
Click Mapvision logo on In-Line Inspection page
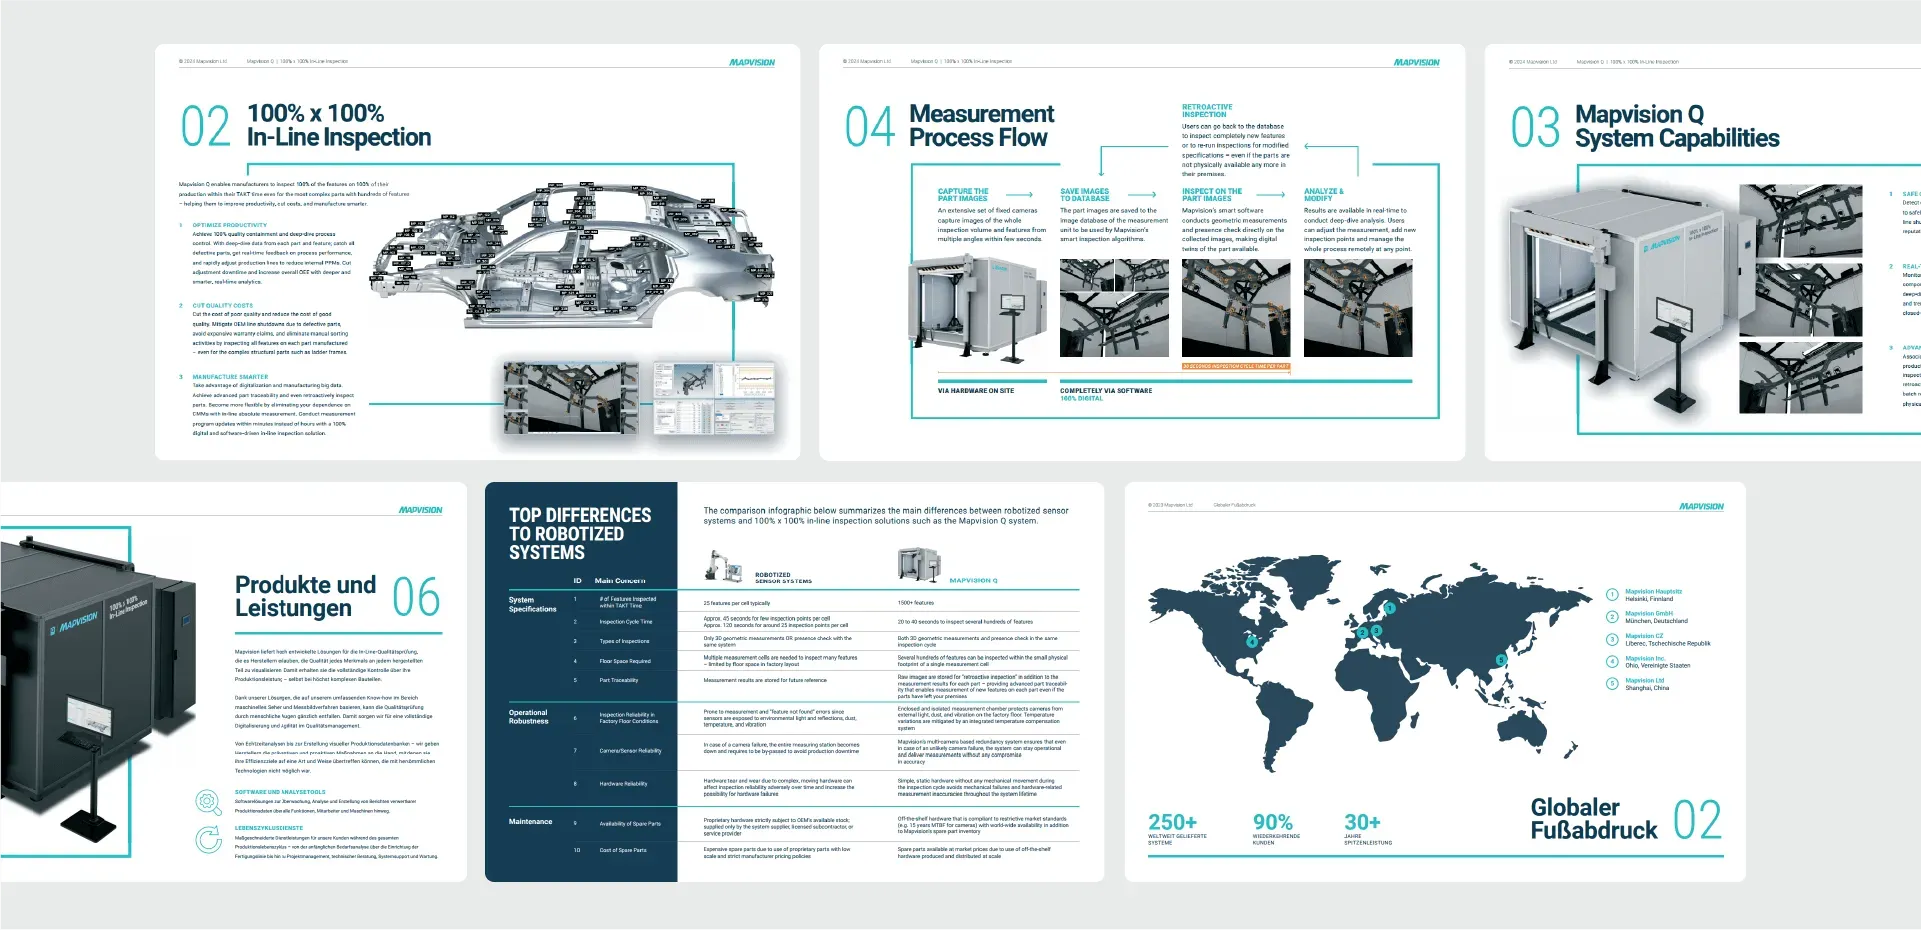752,62
